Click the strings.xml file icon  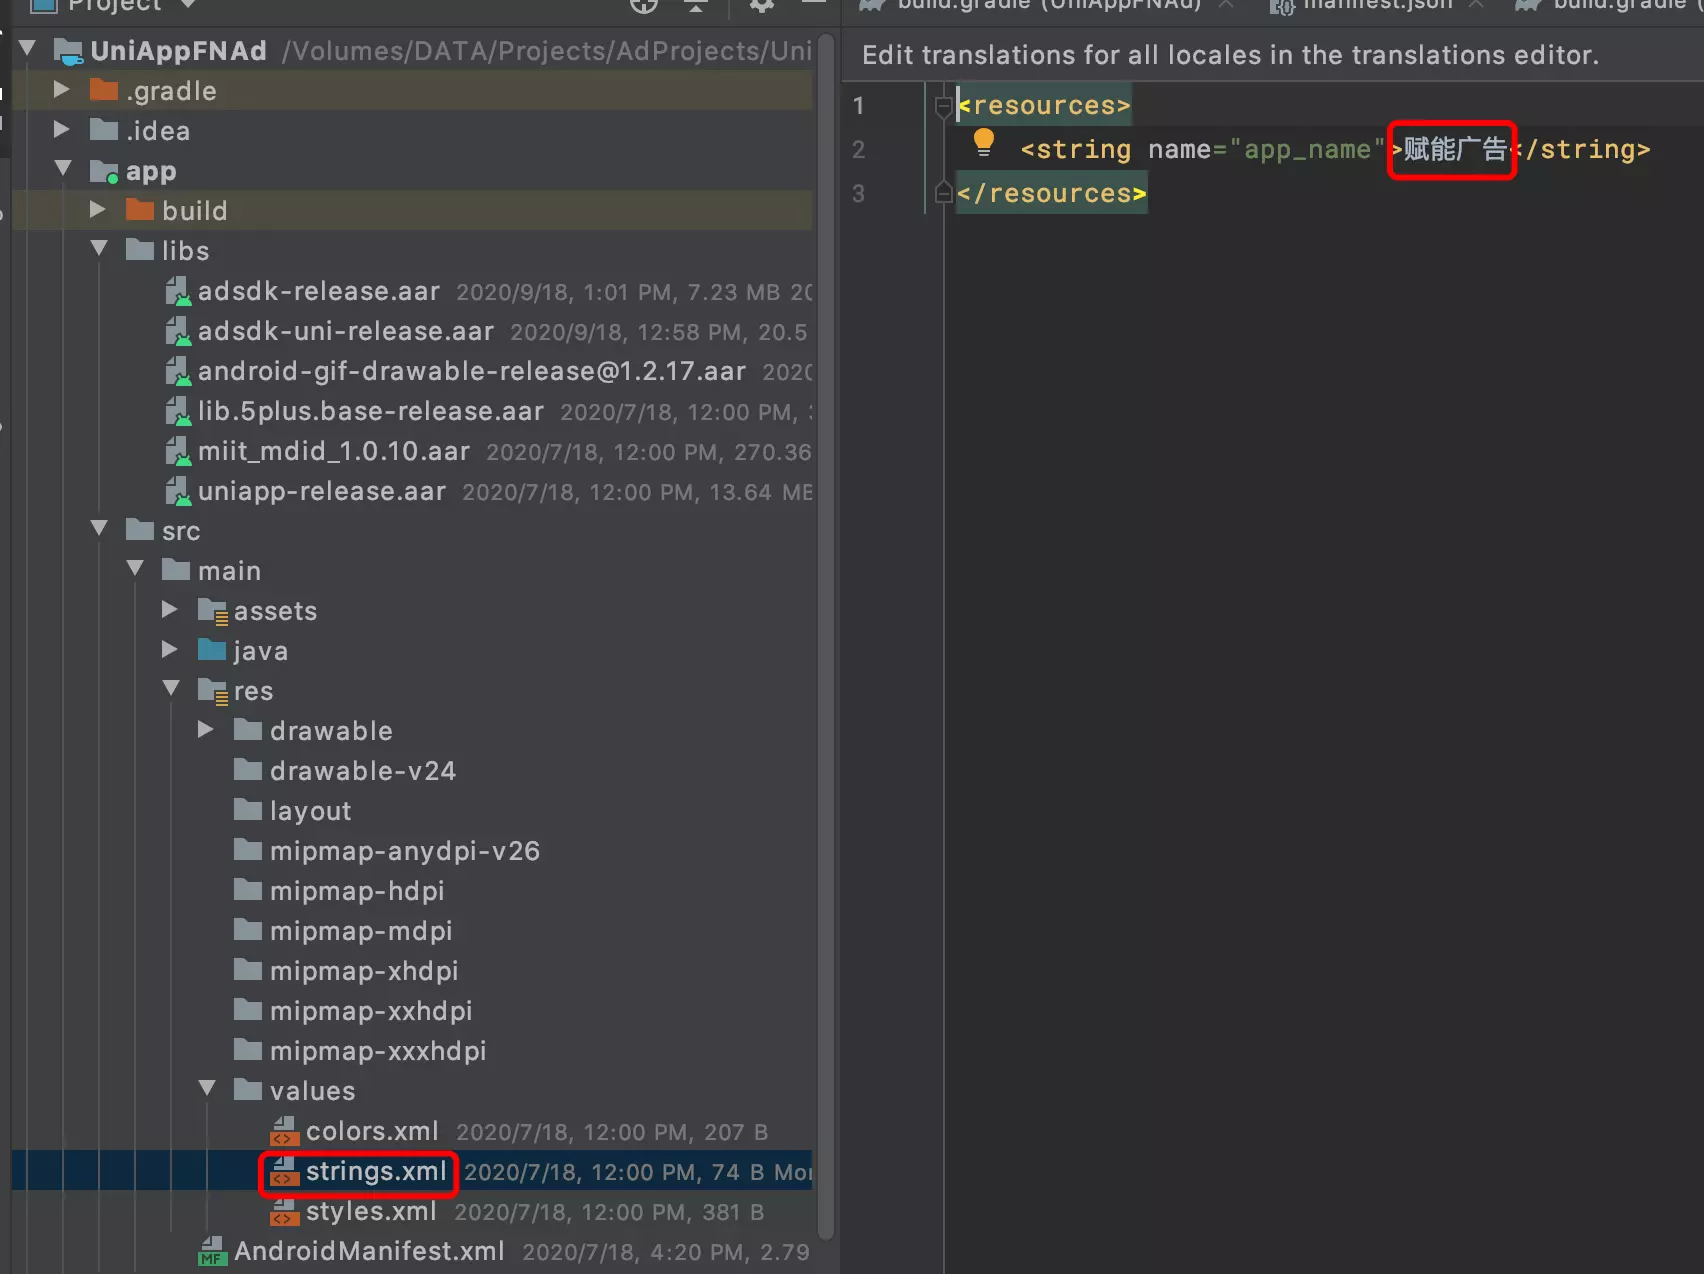tap(285, 1171)
